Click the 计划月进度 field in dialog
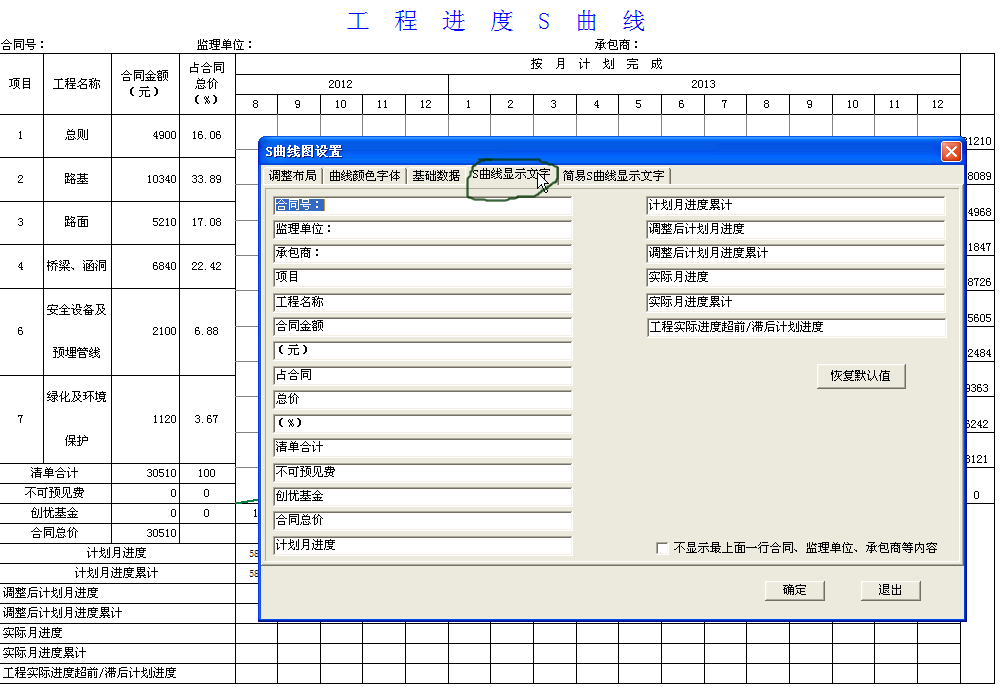The width and height of the screenshot is (1006, 691). (x=422, y=545)
